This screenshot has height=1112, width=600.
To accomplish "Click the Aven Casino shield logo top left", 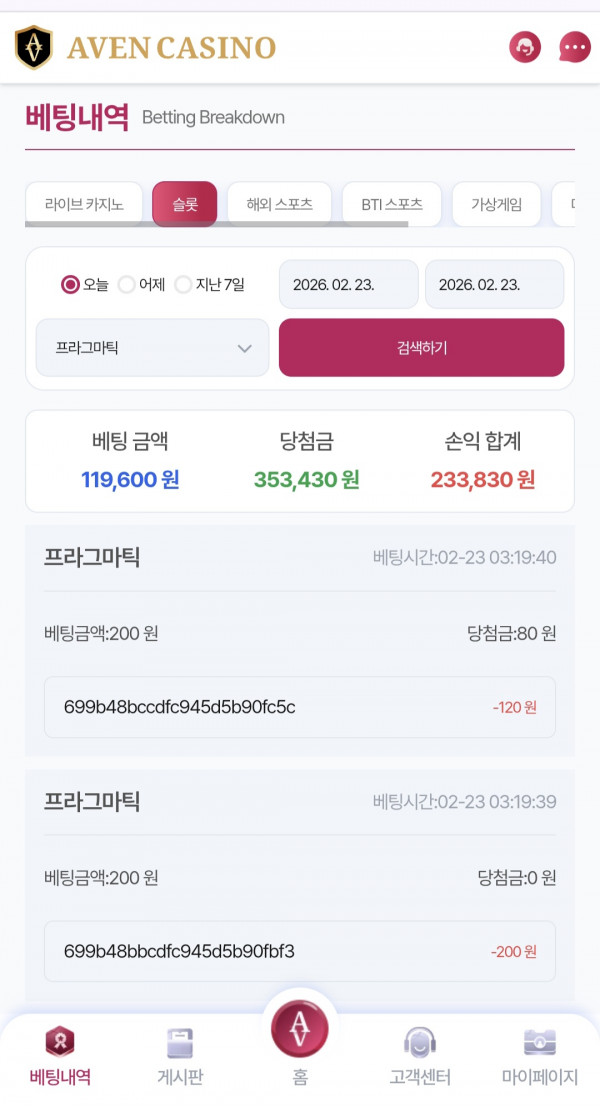I will tap(33, 46).
